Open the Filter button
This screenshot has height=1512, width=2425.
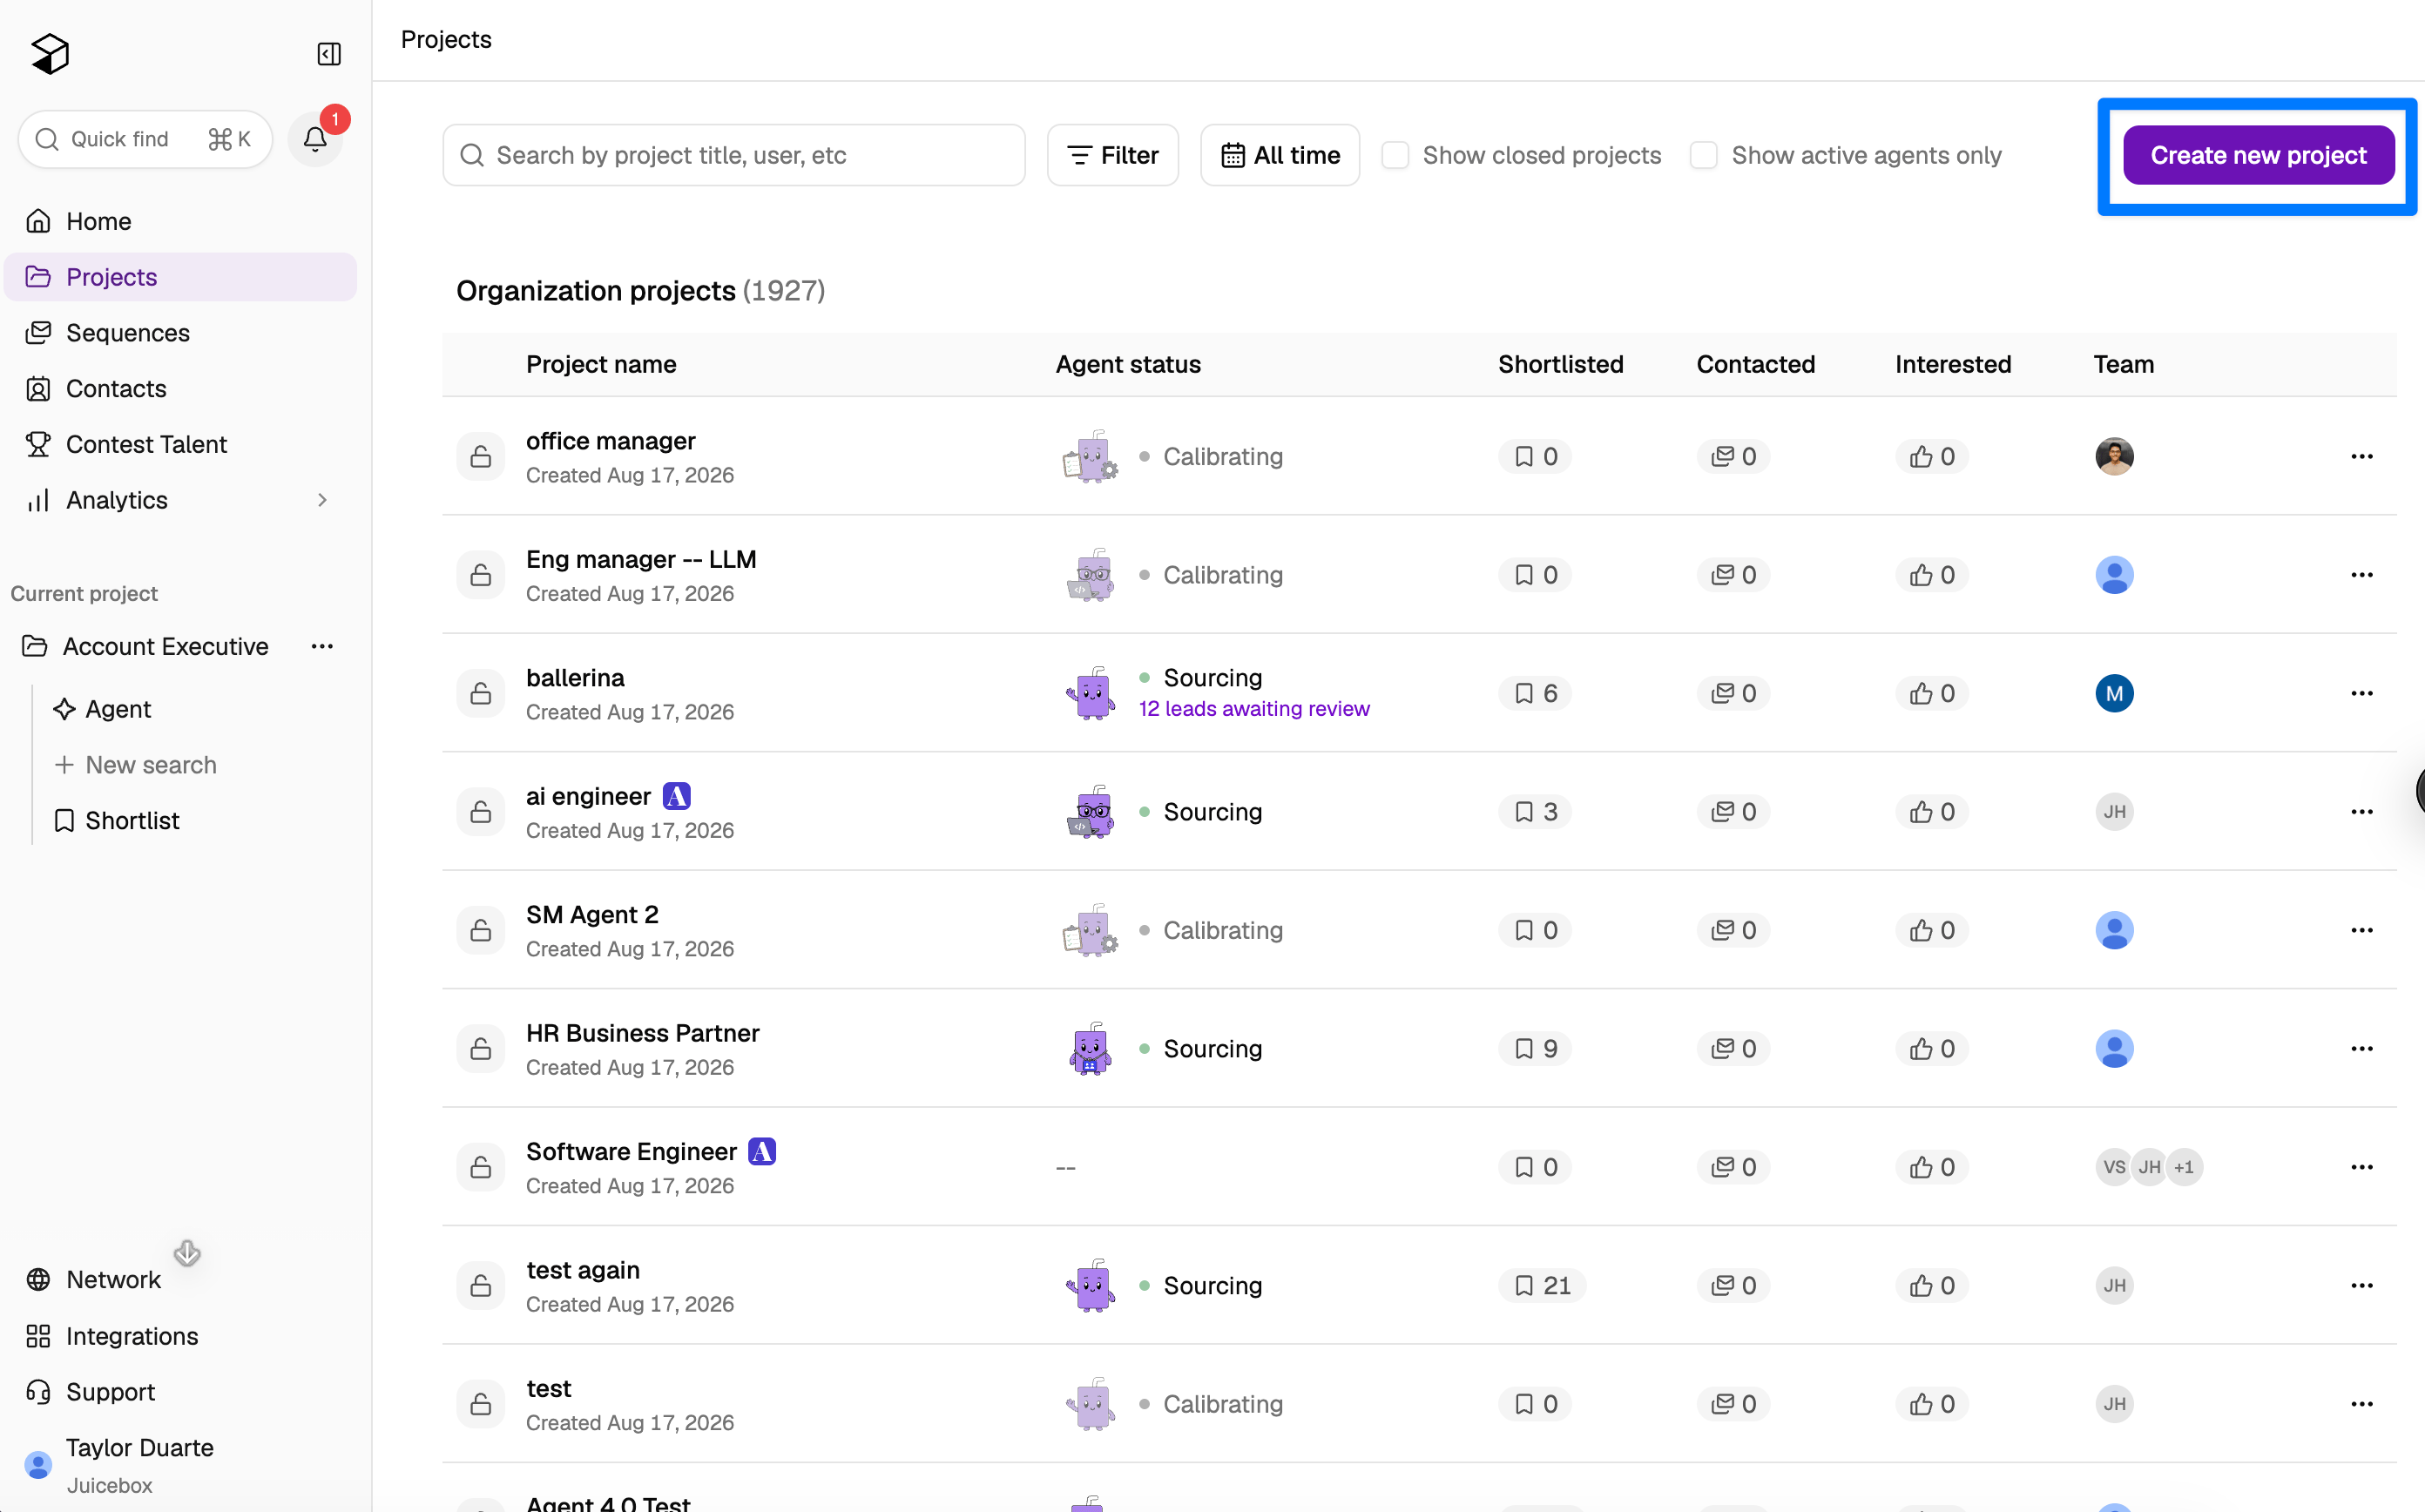point(1112,155)
